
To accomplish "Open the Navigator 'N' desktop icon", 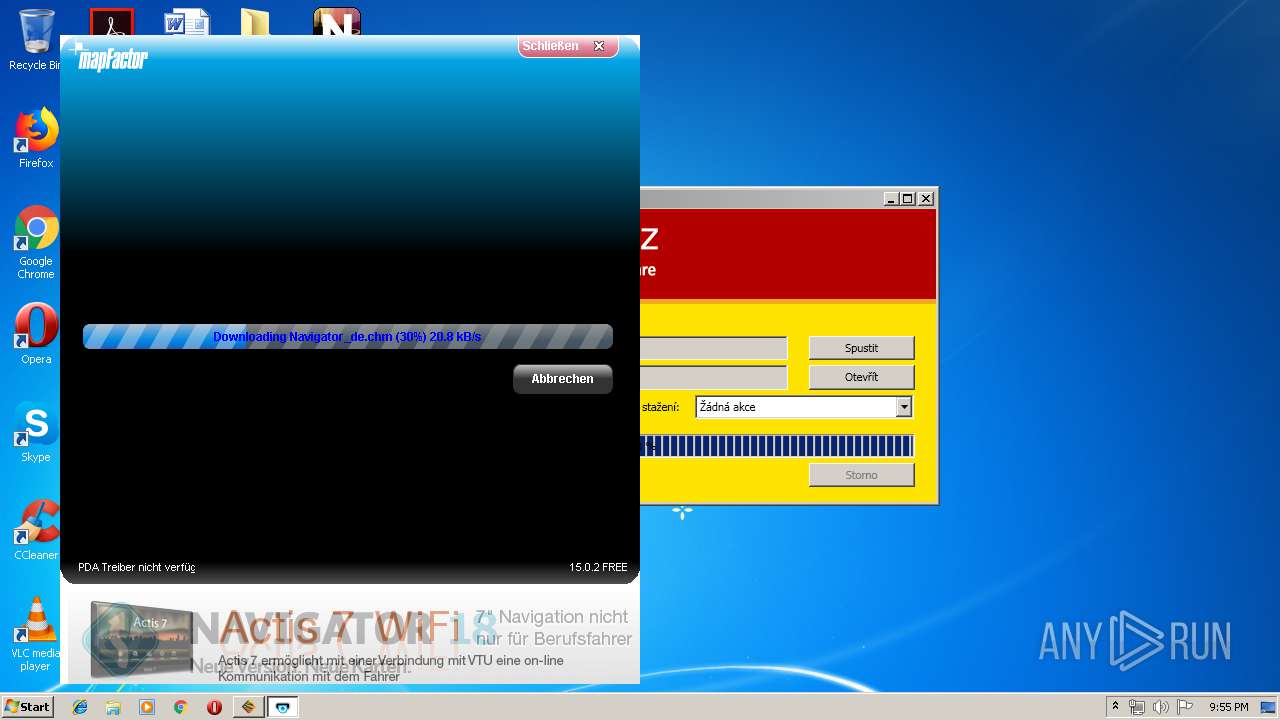I will click(x=336, y=22).
